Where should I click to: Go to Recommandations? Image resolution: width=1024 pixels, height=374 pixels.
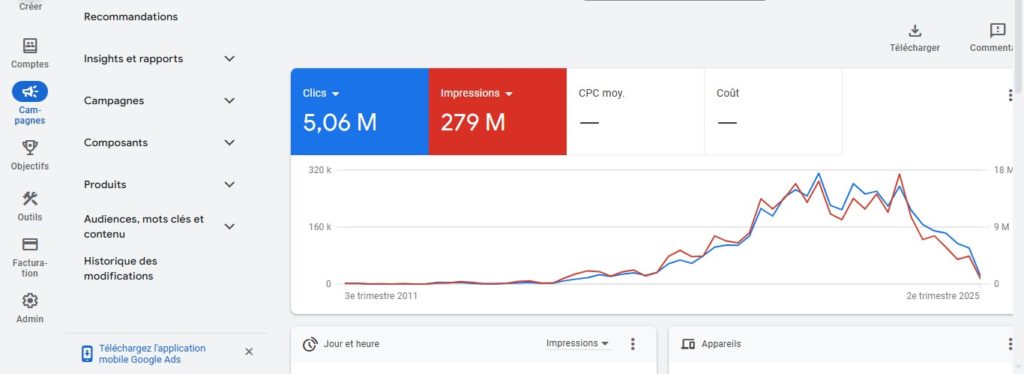(131, 17)
